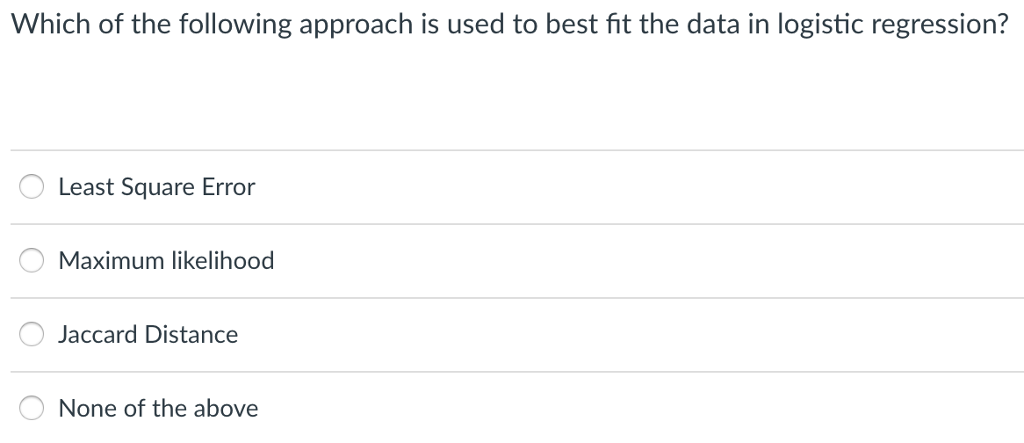Mark the None of the above radio button
1024x443 pixels.
tap(32, 409)
